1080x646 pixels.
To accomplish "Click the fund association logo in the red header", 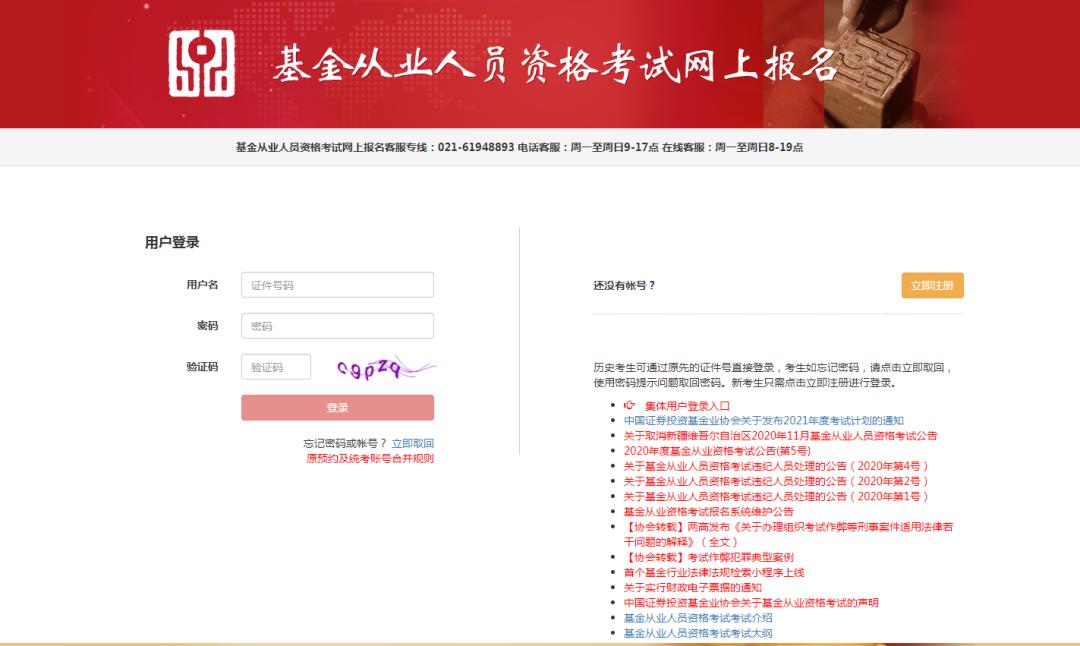I will 200,63.
